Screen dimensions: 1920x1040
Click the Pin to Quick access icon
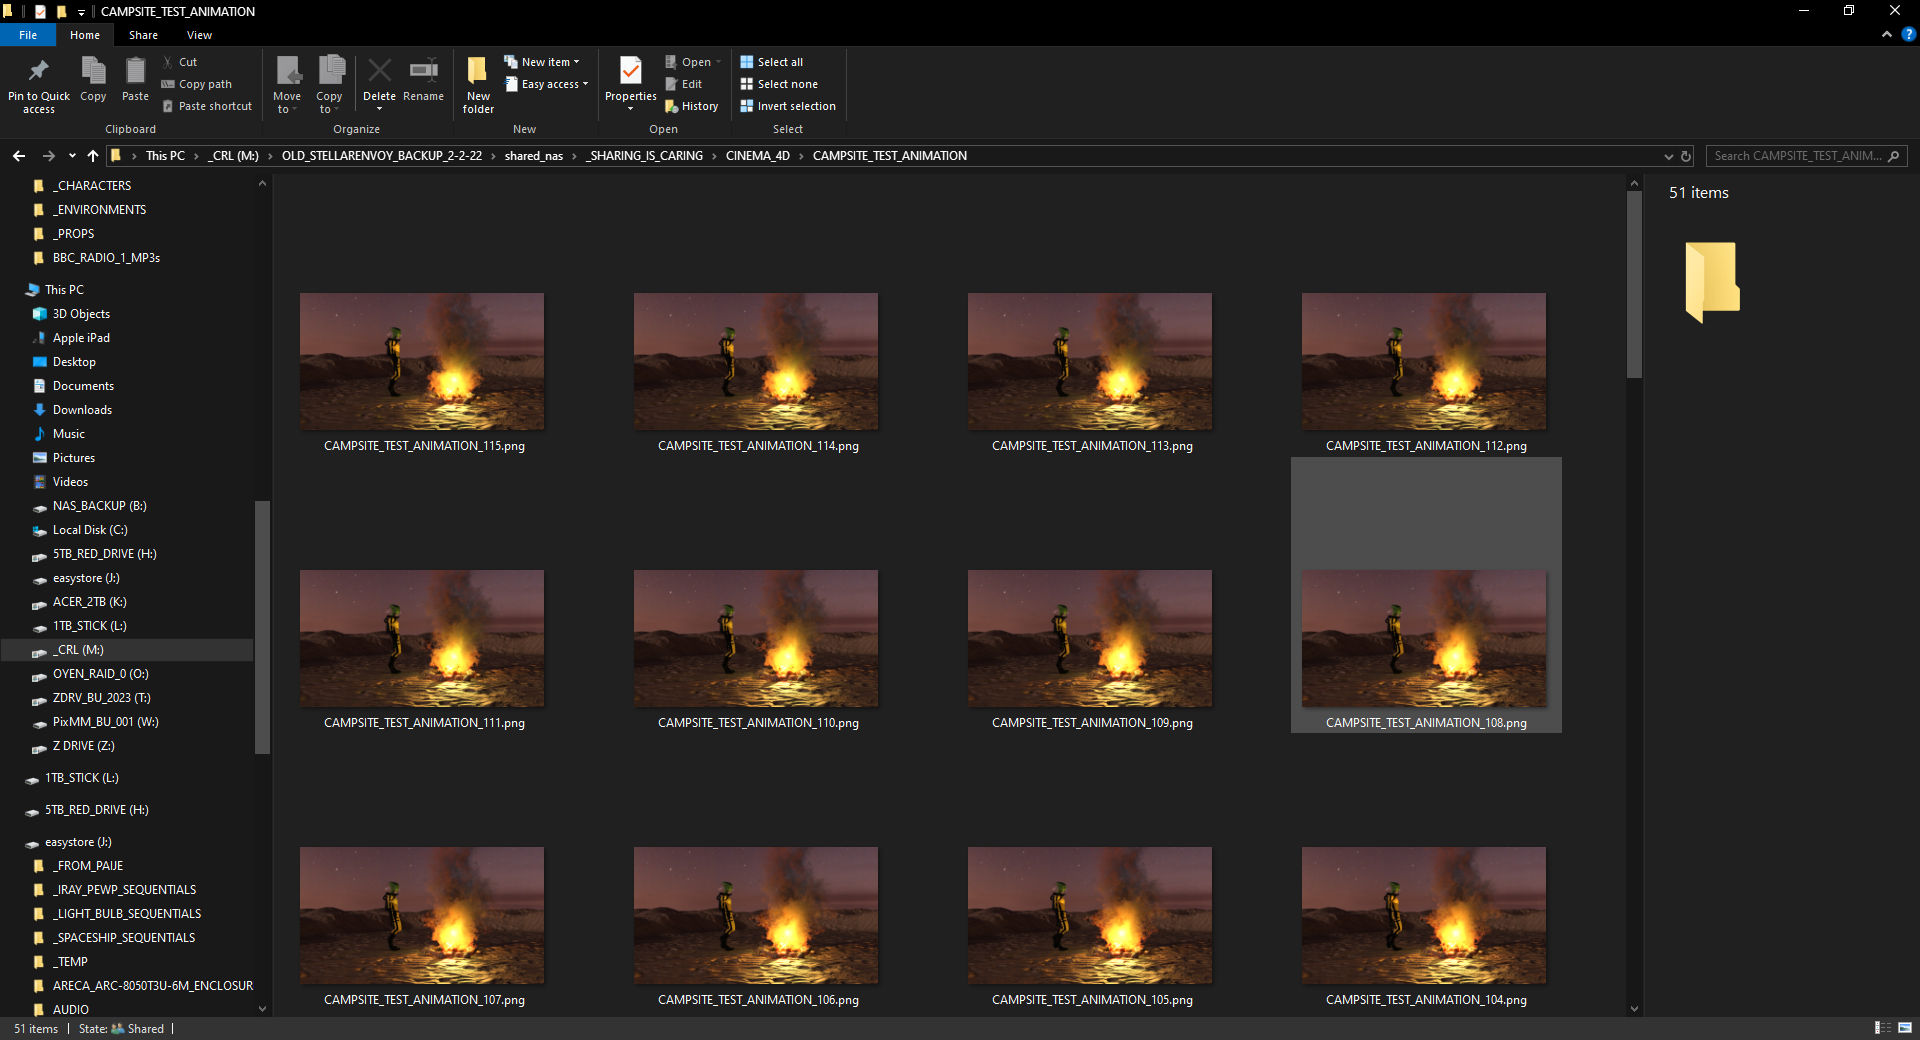tap(39, 71)
